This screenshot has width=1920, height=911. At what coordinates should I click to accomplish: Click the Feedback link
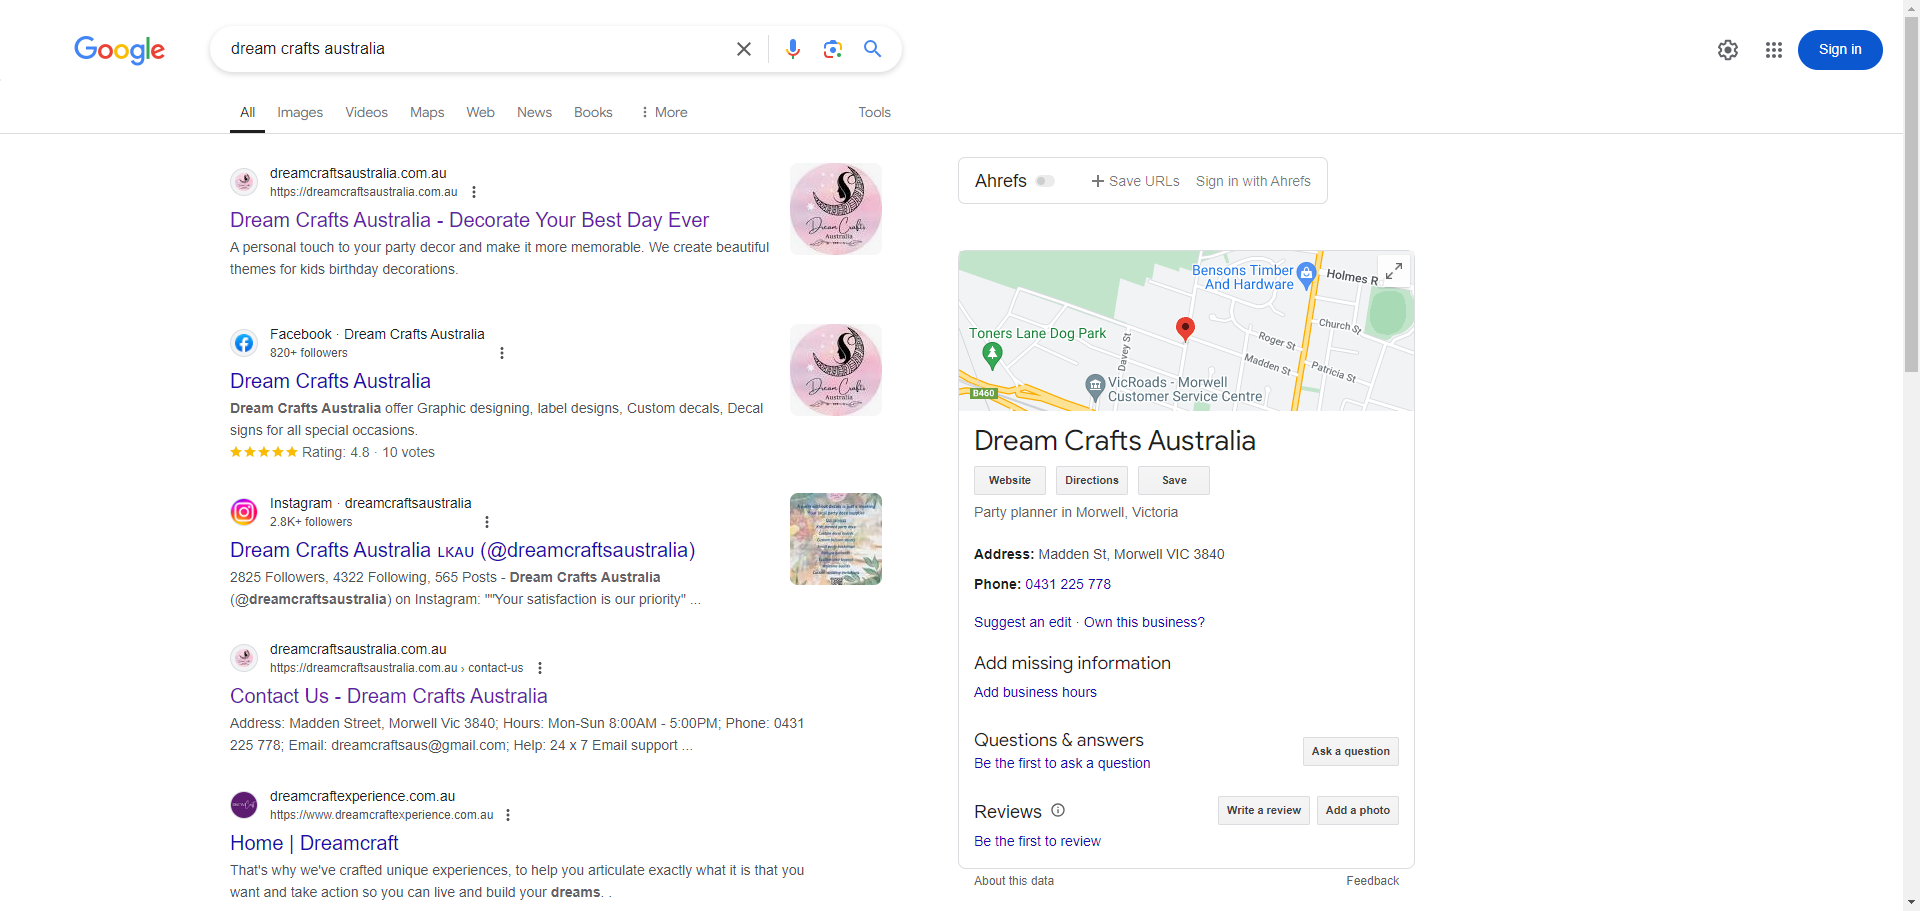pos(1372,881)
